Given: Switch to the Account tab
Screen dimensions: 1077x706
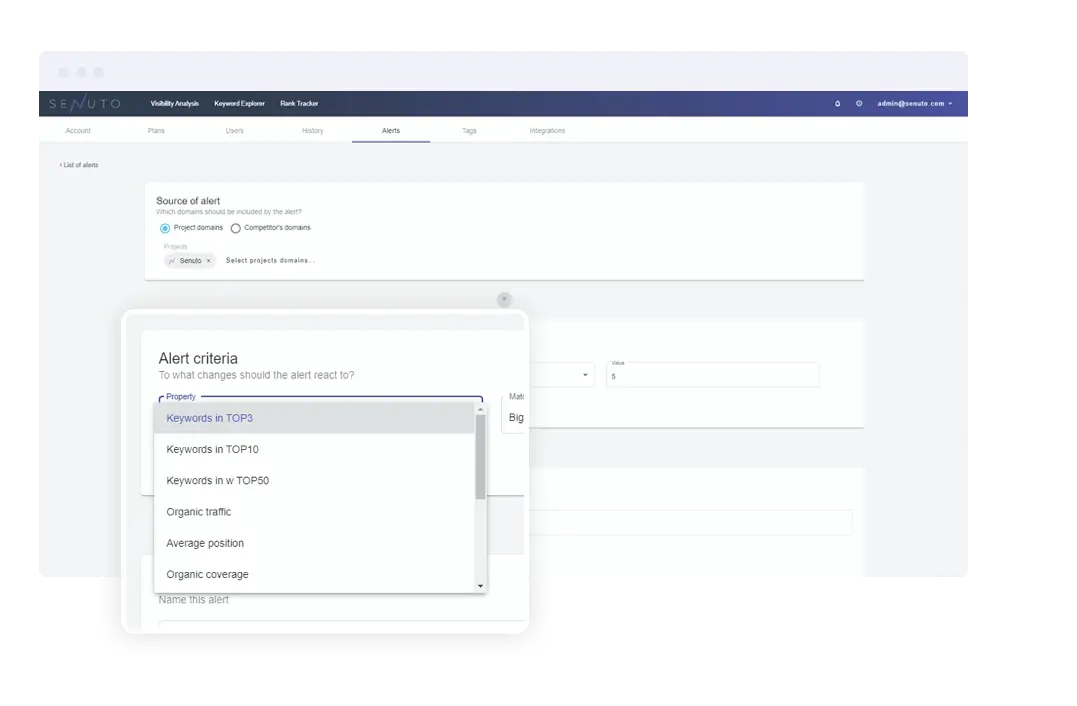Looking at the screenshot, I should [78, 130].
